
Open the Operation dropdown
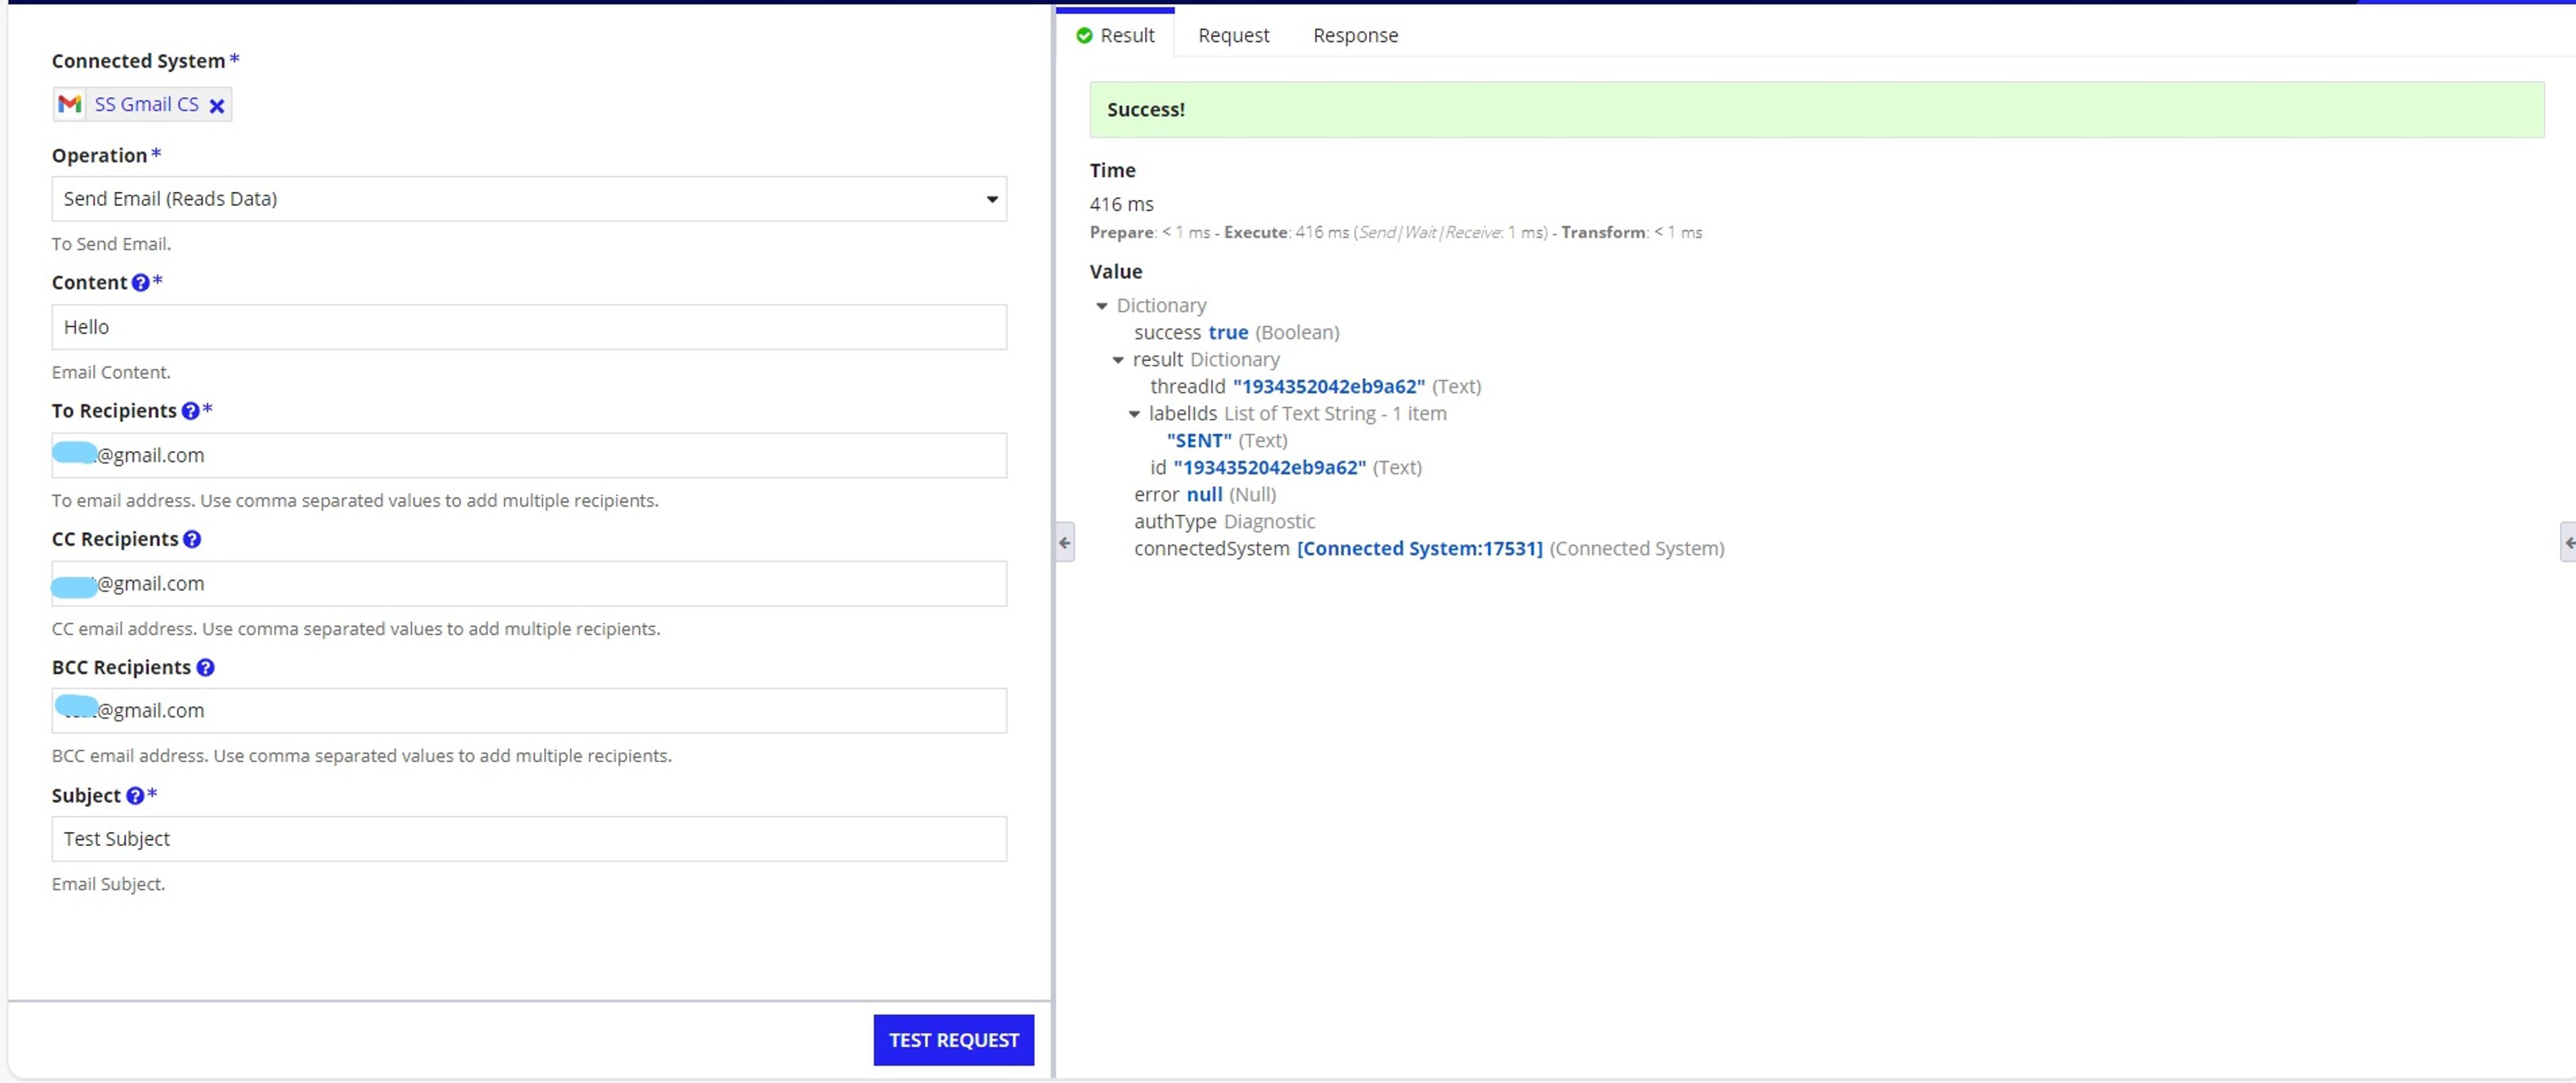[529, 199]
